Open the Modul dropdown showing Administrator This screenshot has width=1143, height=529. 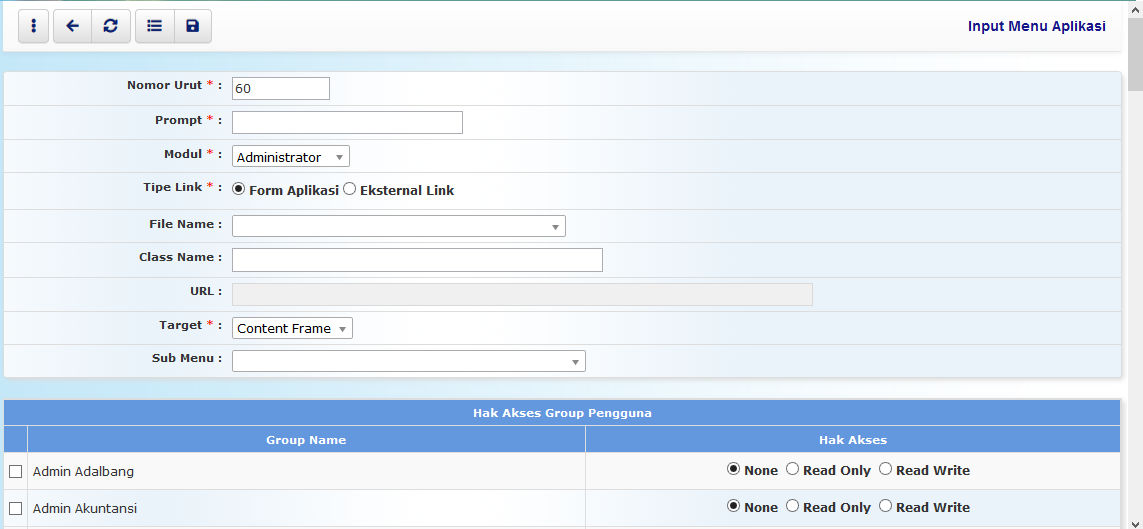pos(291,157)
